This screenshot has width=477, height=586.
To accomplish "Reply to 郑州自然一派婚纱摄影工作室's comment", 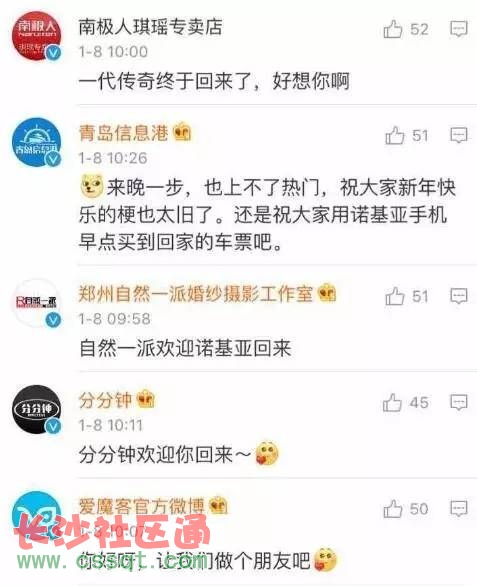I will point(458,296).
